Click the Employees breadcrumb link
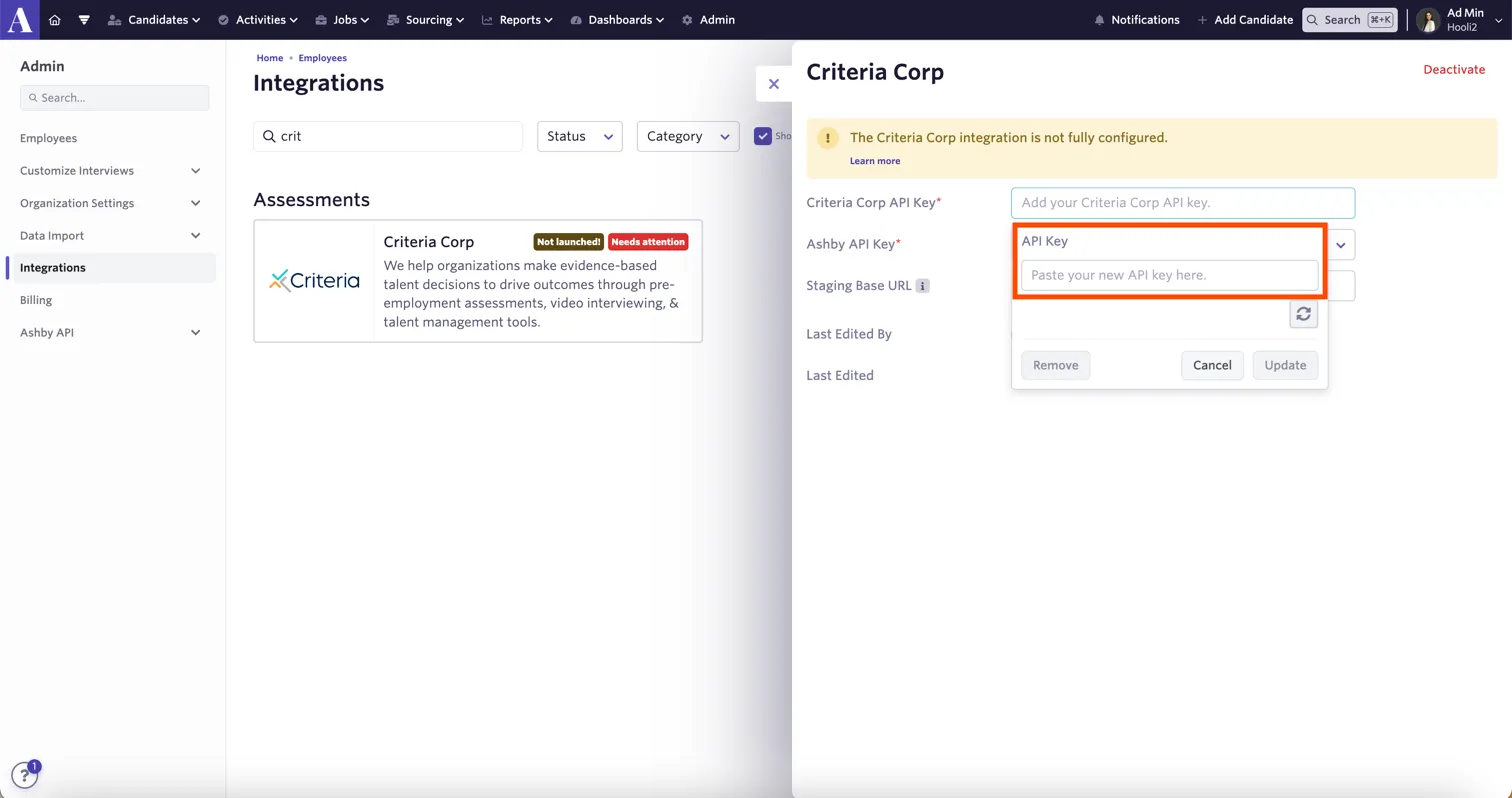 (322, 58)
